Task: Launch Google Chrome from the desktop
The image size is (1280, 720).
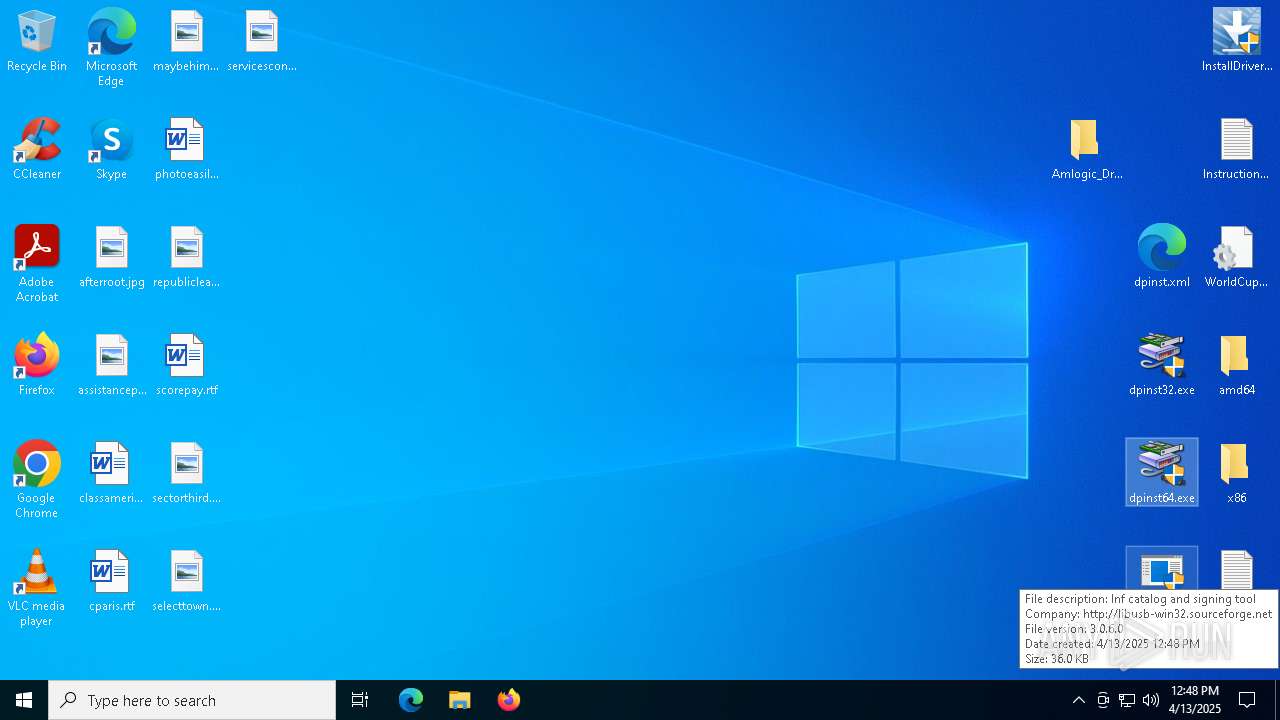Action: tap(37, 480)
